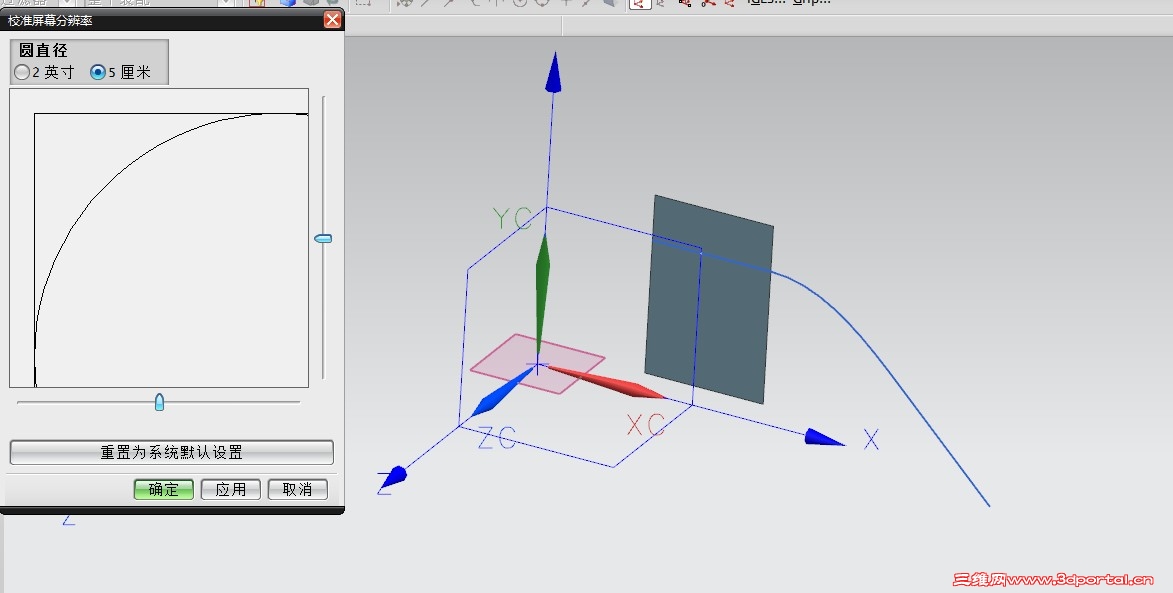Select the 5 厘米 circle diameter option
This screenshot has width=1173, height=593.
(x=120, y=73)
